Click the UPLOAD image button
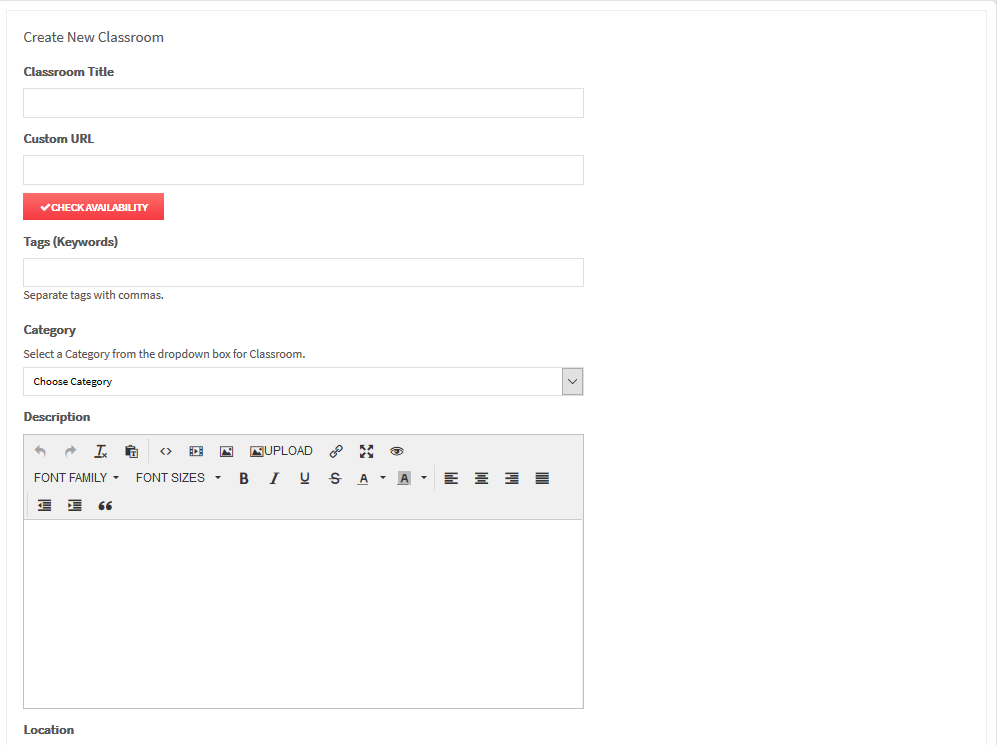This screenshot has width=997, height=745. click(281, 451)
